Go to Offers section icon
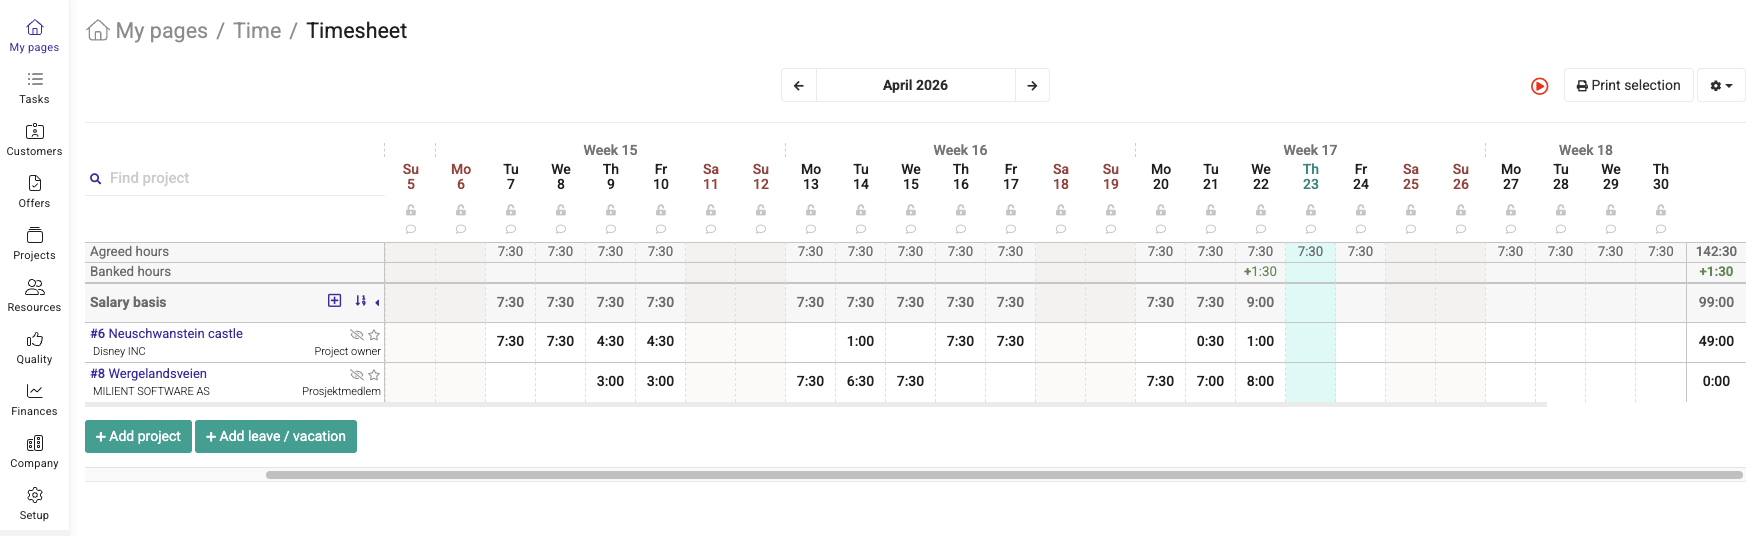 coord(34,183)
